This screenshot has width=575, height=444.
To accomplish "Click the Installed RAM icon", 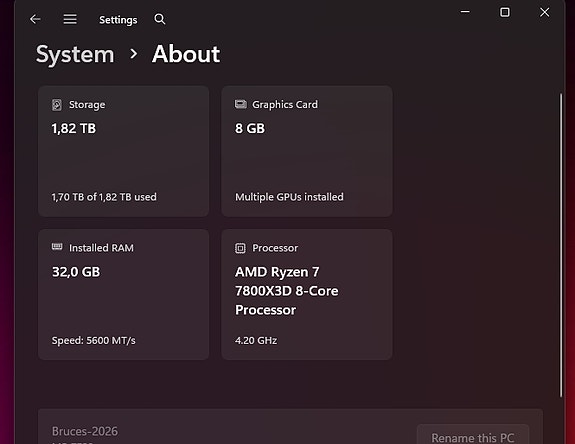I will point(57,247).
